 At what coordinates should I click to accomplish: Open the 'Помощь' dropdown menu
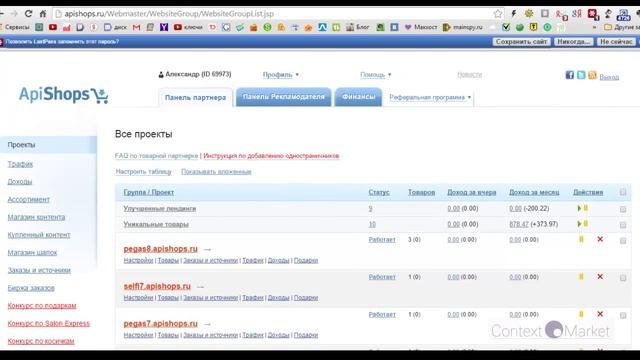(x=376, y=75)
